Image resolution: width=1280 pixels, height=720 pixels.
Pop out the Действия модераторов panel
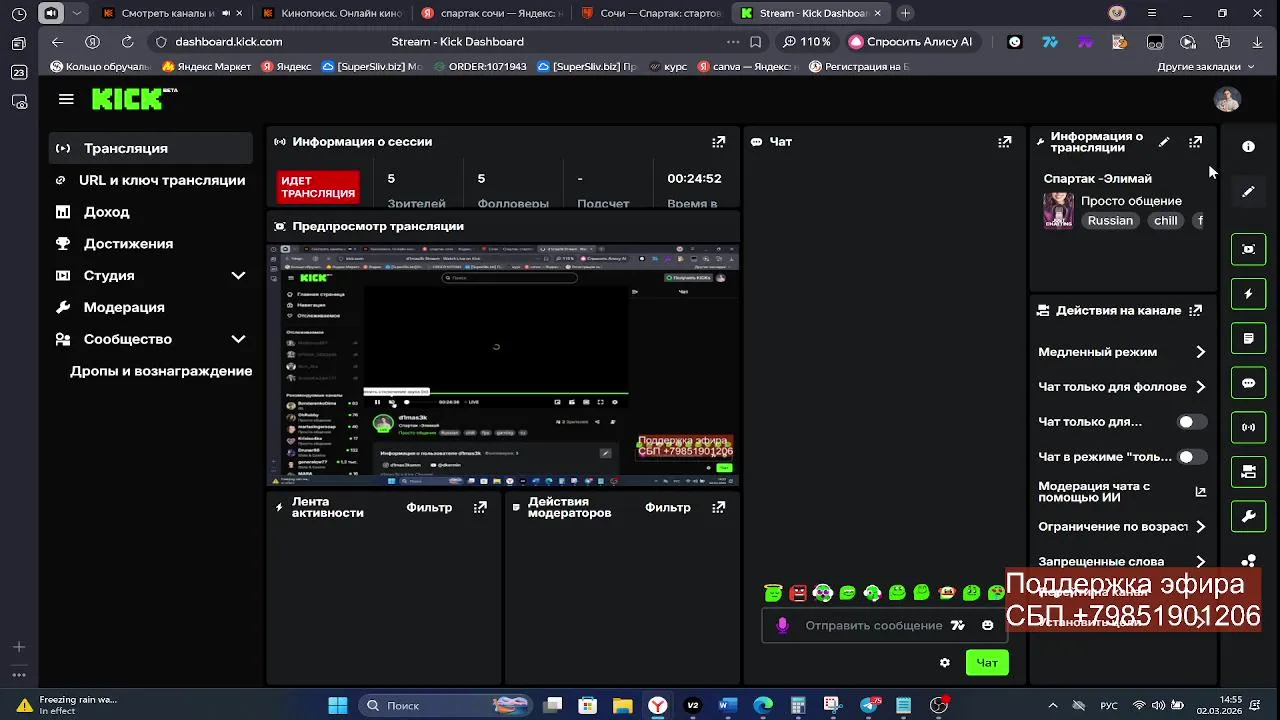coord(718,508)
